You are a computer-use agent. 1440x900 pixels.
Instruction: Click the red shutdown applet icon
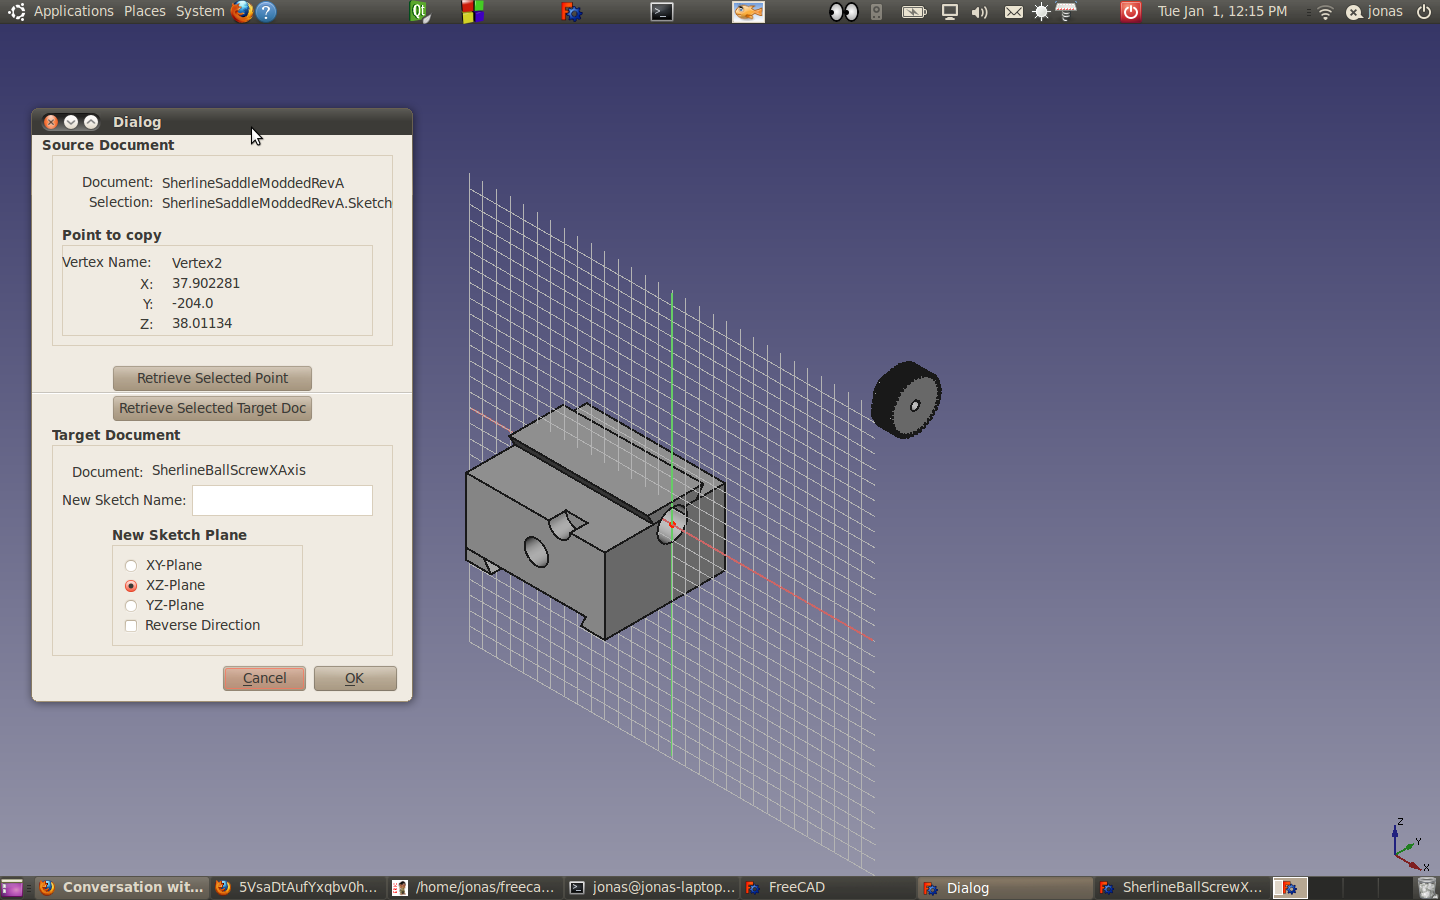tap(1130, 11)
